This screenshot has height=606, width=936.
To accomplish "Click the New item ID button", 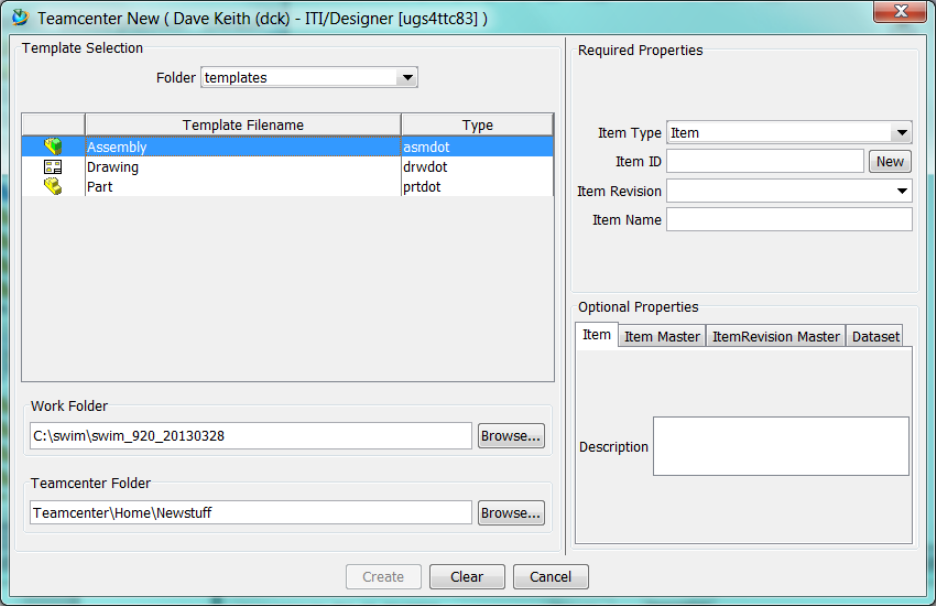I will [889, 162].
